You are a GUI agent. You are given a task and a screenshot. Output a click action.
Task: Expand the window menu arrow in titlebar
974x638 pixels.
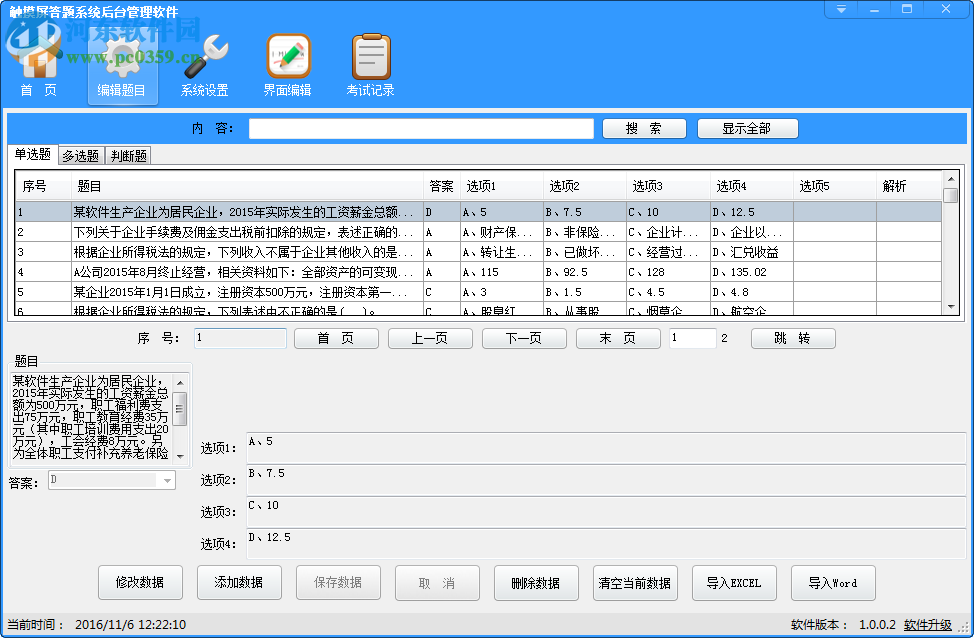click(840, 9)
